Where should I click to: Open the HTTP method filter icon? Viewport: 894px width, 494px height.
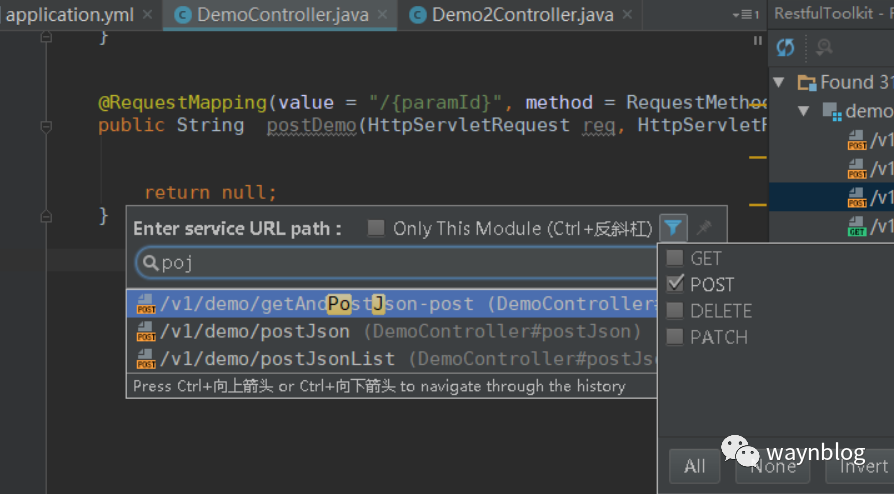675,228
